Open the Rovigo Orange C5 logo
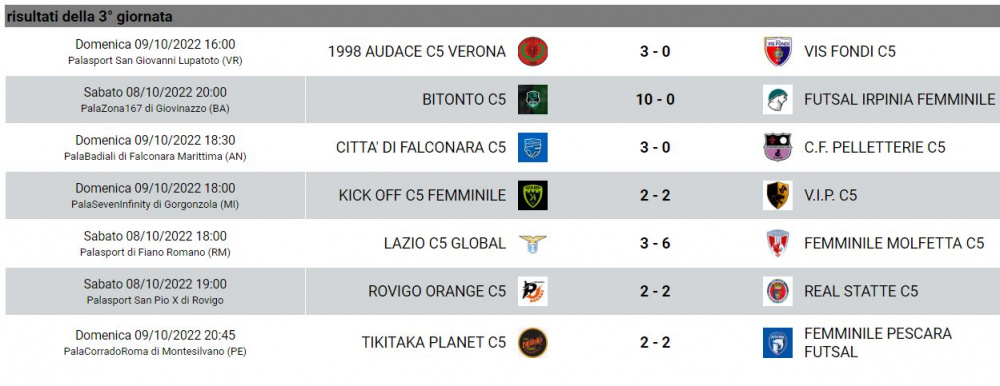This screenshot has width=1000, height=386. [533, 291]
